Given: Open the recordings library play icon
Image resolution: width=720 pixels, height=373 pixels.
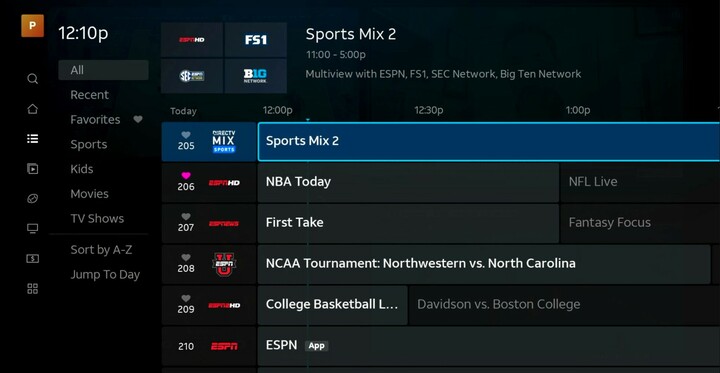Looking at the screenshot, I should tap(32, 169).
